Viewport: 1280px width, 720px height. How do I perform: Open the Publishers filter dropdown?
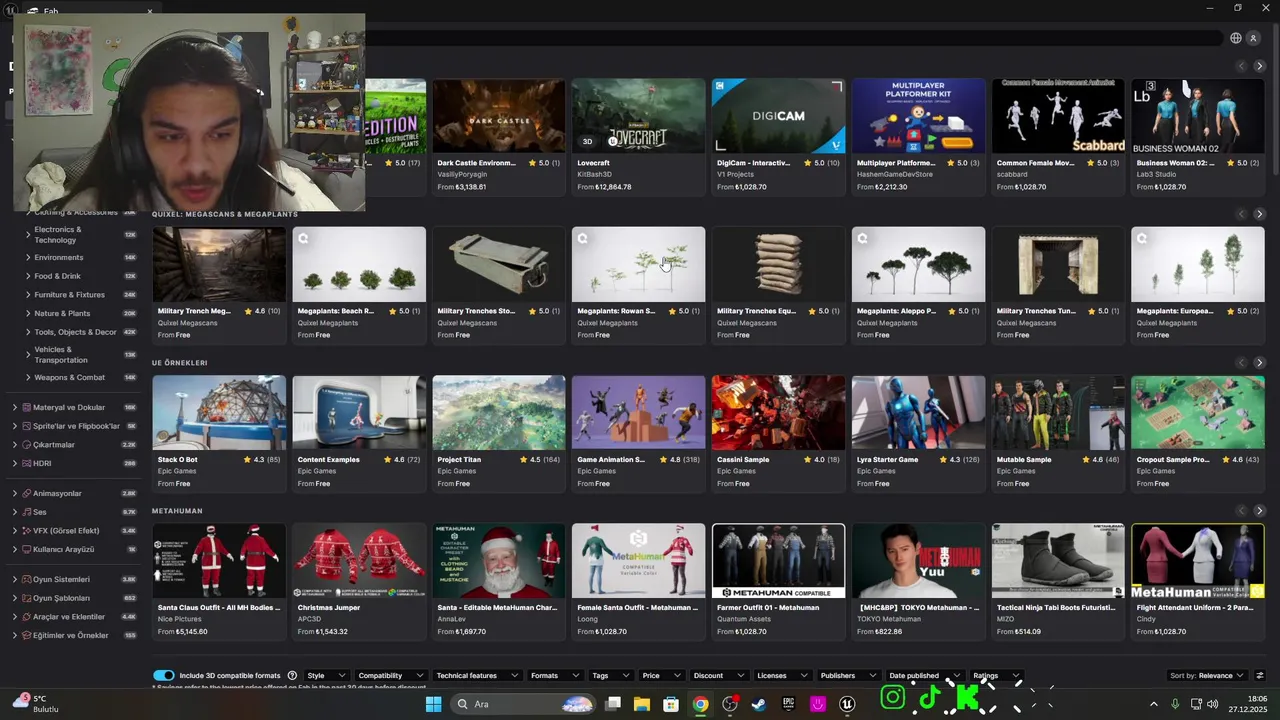(848, 675)
